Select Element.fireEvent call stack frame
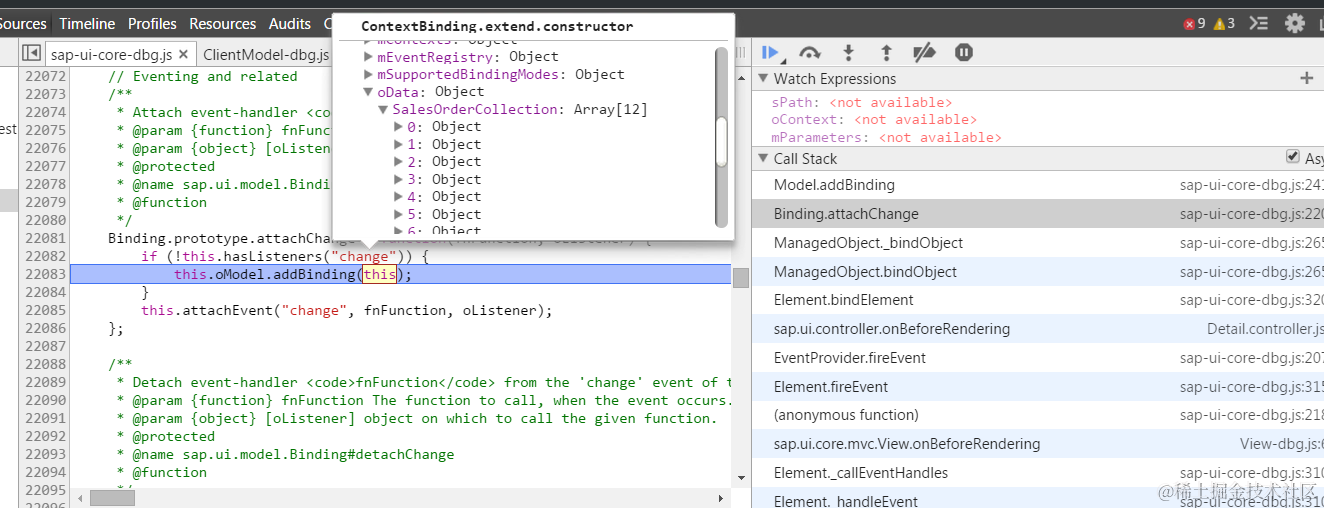This screenshot has height=508, width=1324. [x=1038, y=387]
